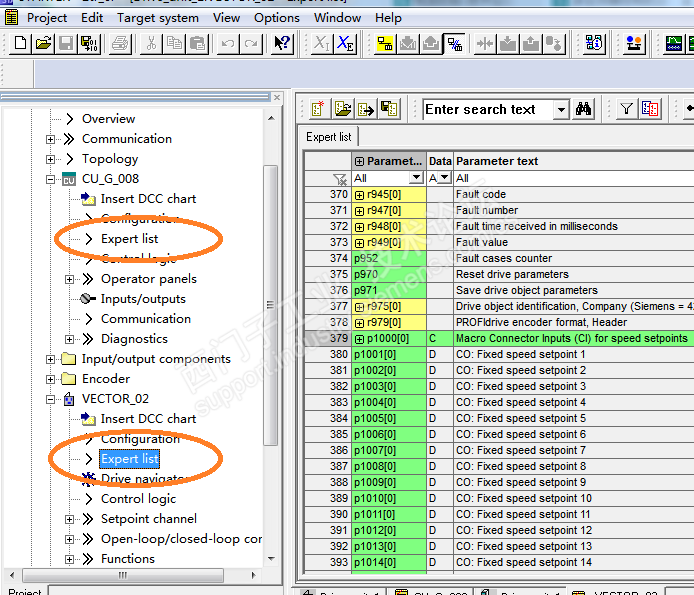Clear table filters with funnel-X icon
The width and height of the screenshot is (694, 595).
(340, 179)
